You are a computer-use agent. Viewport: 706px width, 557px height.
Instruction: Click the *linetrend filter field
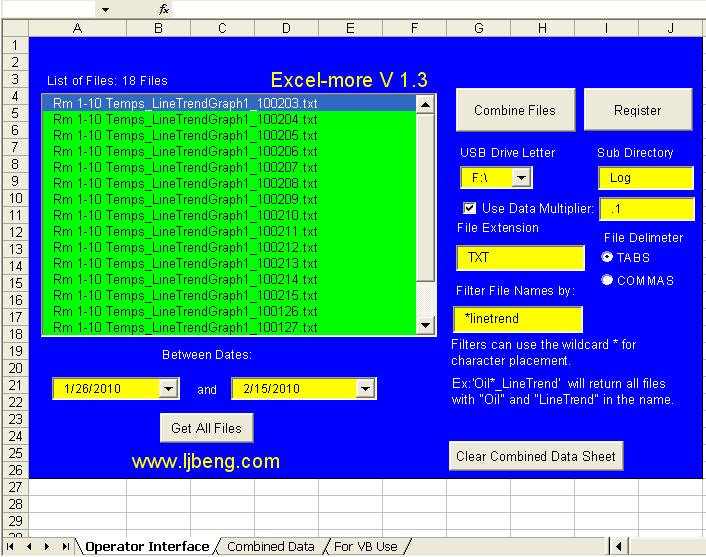pos(518,319)
